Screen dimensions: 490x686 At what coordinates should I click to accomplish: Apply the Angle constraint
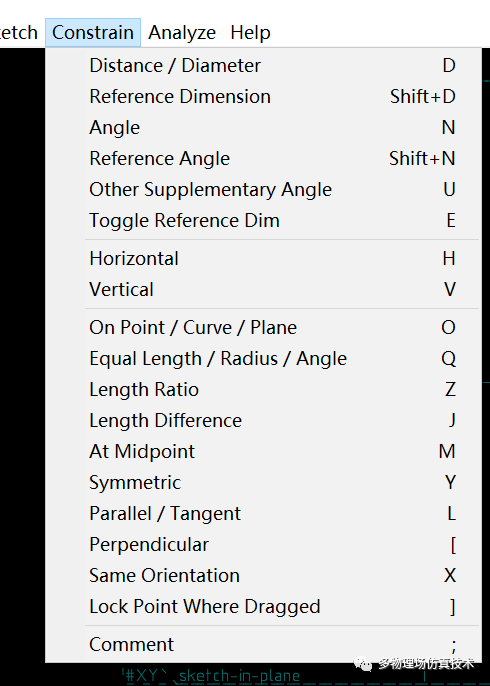262,128
